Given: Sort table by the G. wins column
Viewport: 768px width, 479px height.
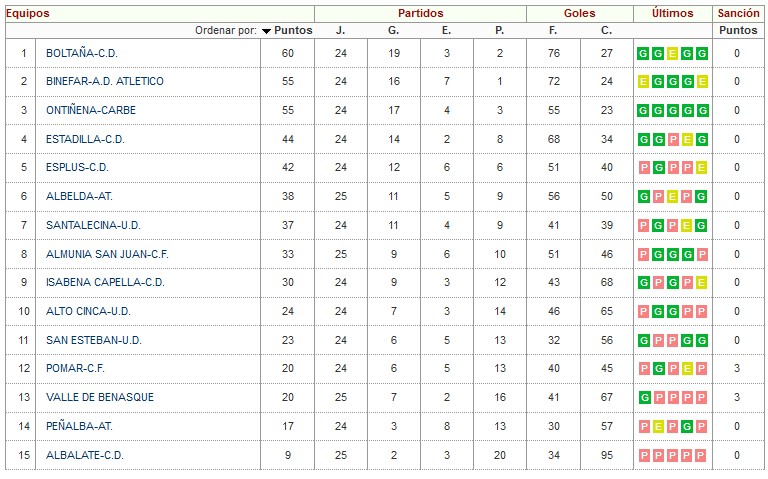Looking at the screenshot, I should (x=393, y=30).
